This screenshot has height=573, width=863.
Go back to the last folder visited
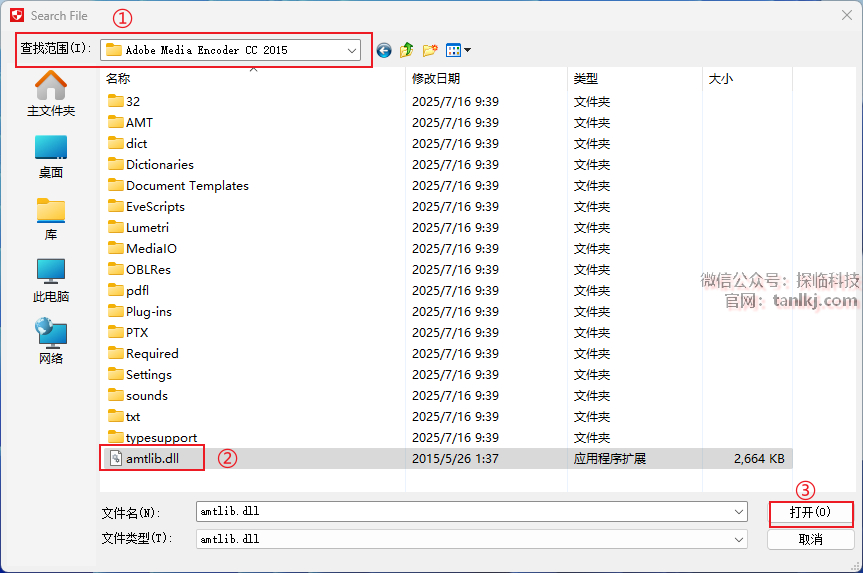click(x=384, y=51)
